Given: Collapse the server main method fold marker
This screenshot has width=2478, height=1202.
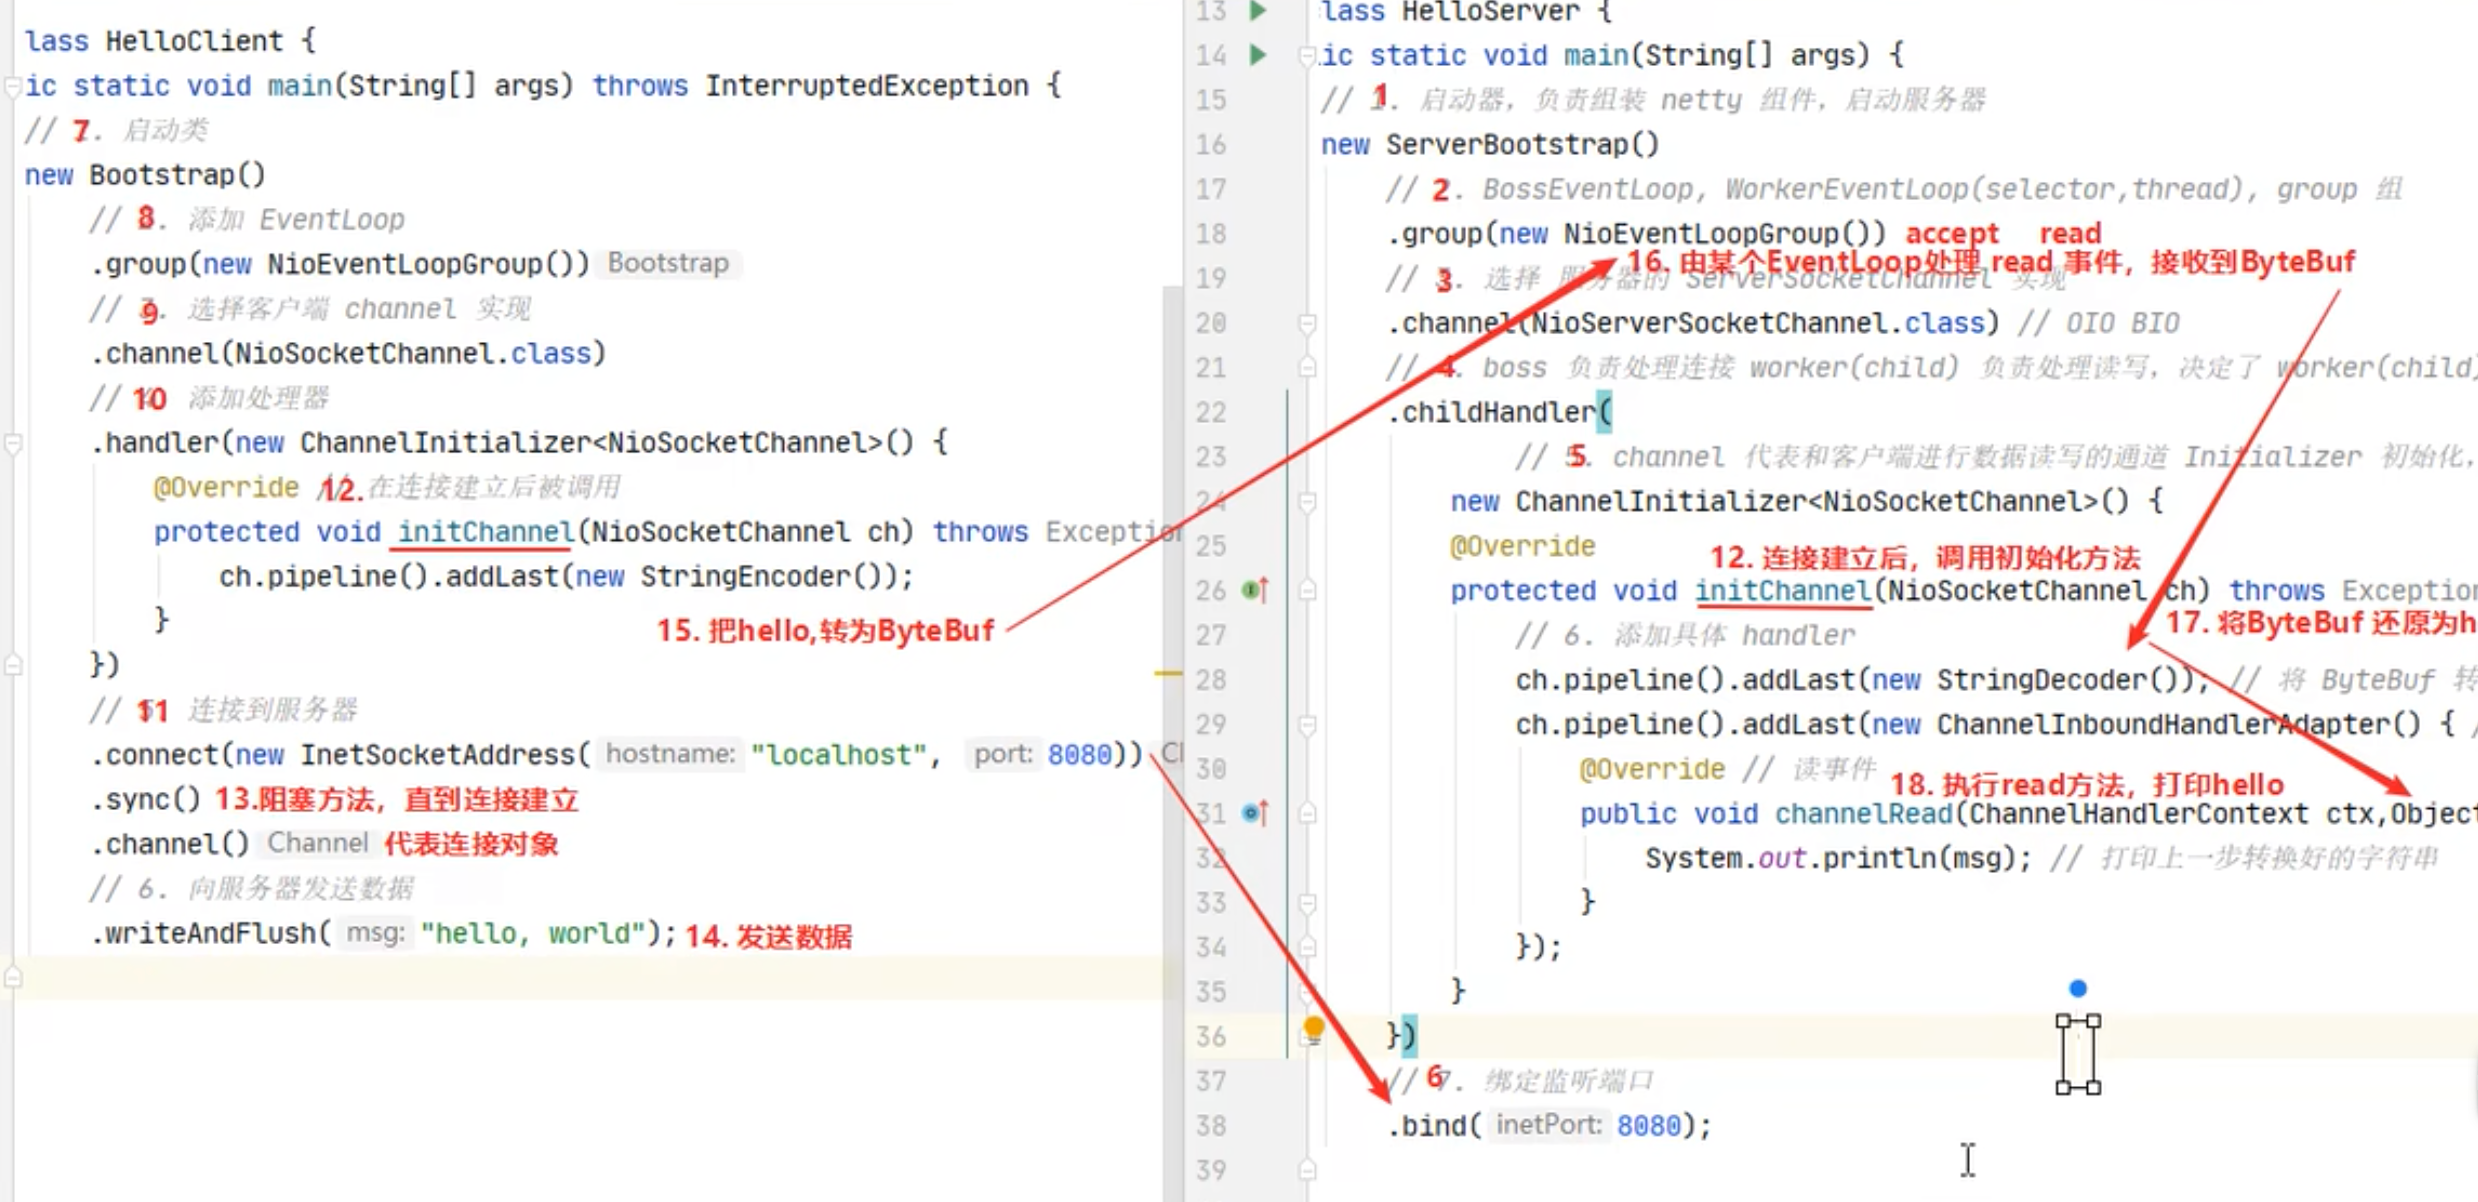Looking at the screenshot, I should [1306, 56].
